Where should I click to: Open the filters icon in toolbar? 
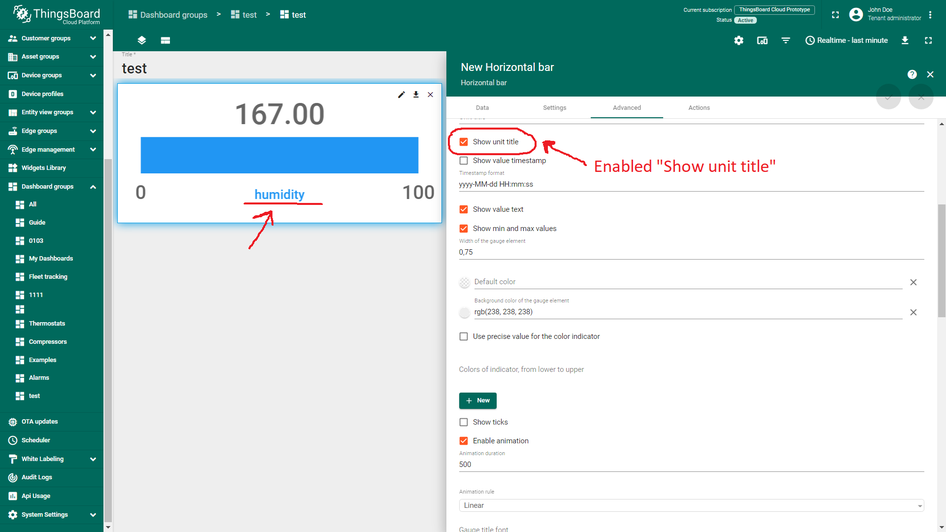pyautogui.click(x=786, y=40)
